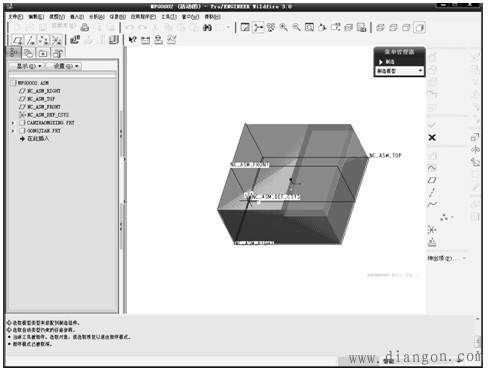Switch to wireframe display mode
Viewport: 489px width, 371px height.
click(380, 27)
